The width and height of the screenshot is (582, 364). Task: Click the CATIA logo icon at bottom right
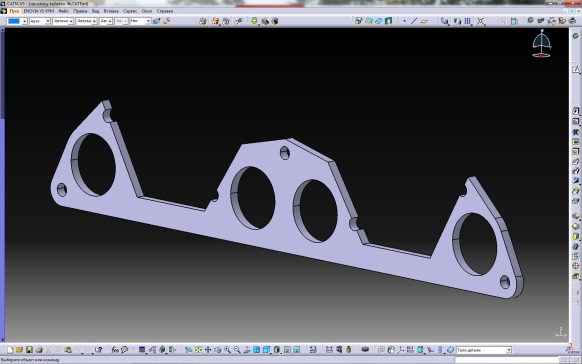coord(573,349)
